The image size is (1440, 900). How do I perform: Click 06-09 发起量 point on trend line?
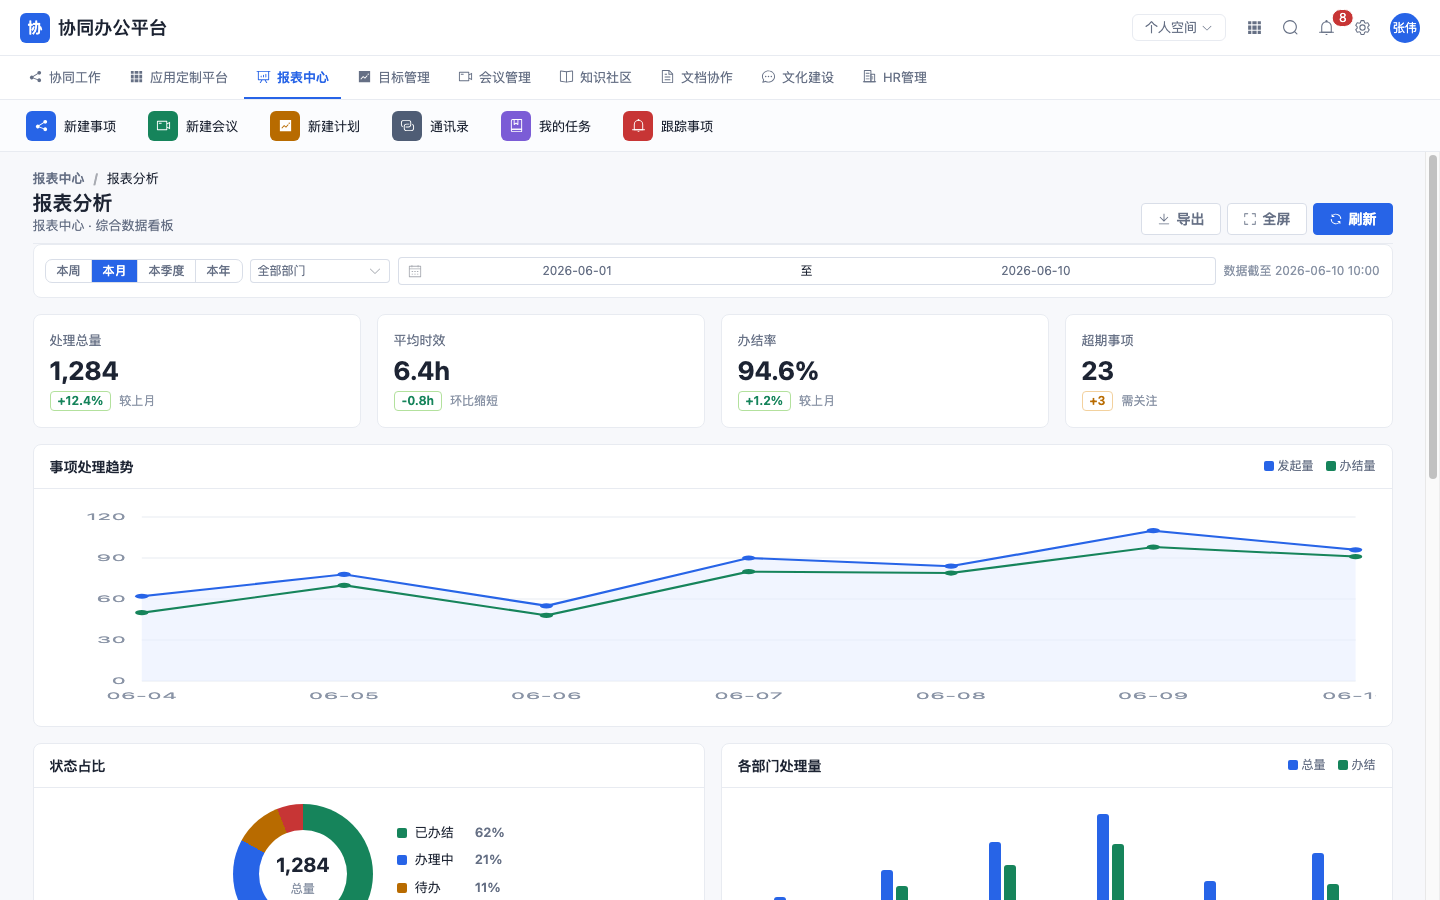(x=1153, y=530)
